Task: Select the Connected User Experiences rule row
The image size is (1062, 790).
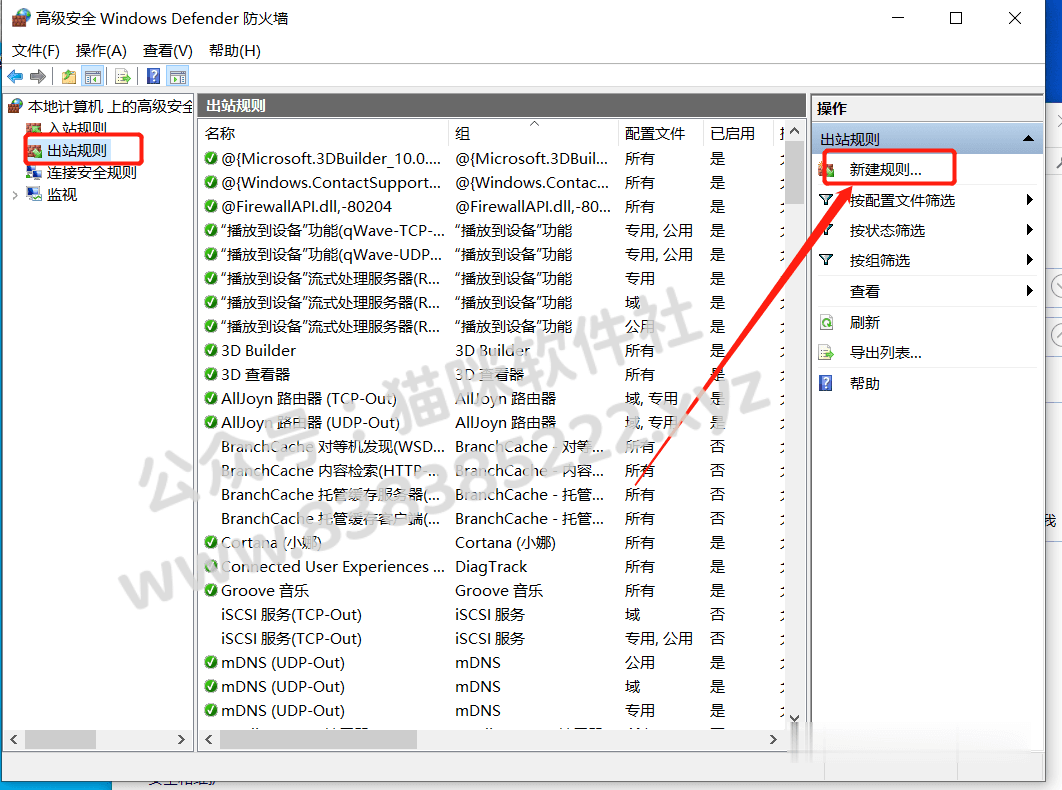Action: (x=491, y=566)
